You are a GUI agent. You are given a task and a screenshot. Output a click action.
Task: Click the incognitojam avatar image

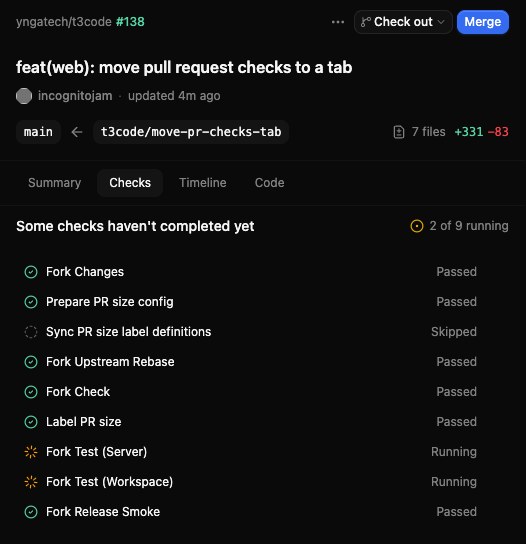point(24,96)
